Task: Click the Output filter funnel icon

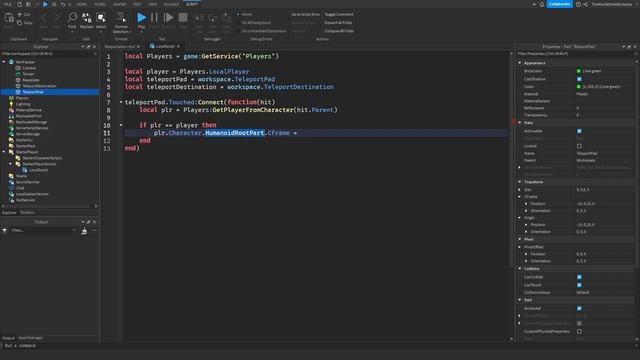Action: [4, 231]
